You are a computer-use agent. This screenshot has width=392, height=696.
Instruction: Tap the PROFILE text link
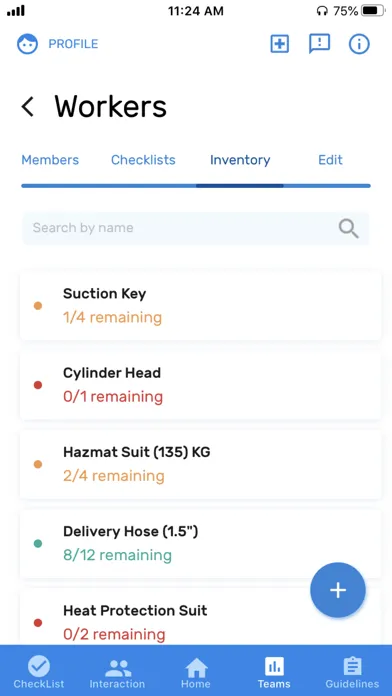tap(73, 44)
